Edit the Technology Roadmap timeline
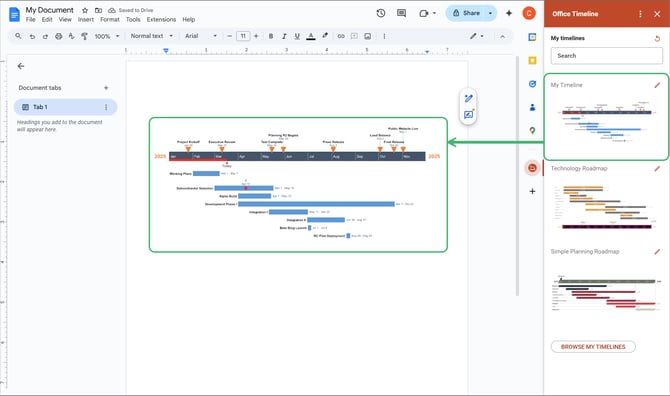Image resolution: width=670 pixels, height=396 pixels. coord(657,169)
